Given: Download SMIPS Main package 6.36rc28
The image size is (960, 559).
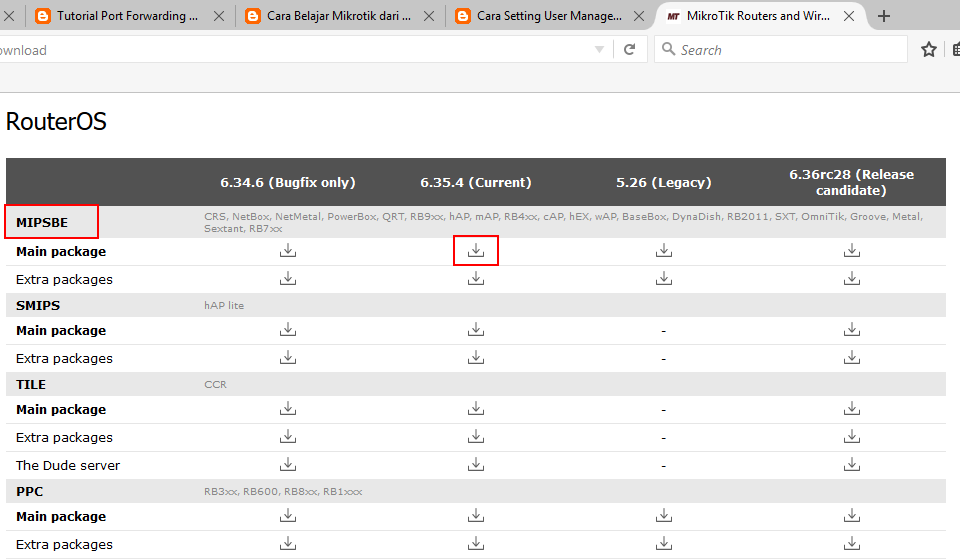Looking at the screenshot, I should [852, 329].
